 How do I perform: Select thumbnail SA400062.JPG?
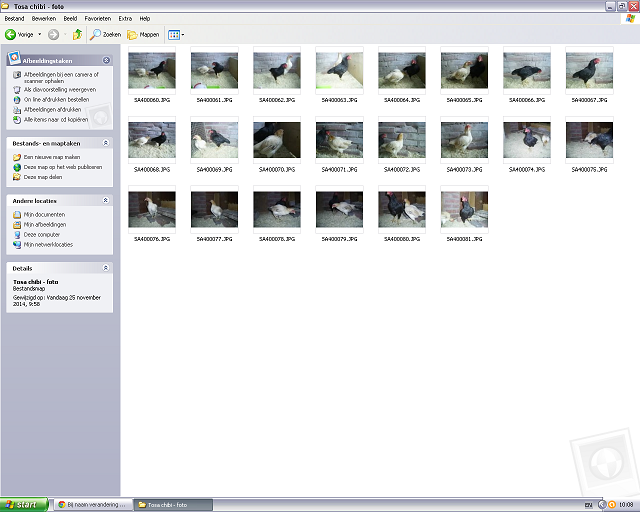click(277, 70)
